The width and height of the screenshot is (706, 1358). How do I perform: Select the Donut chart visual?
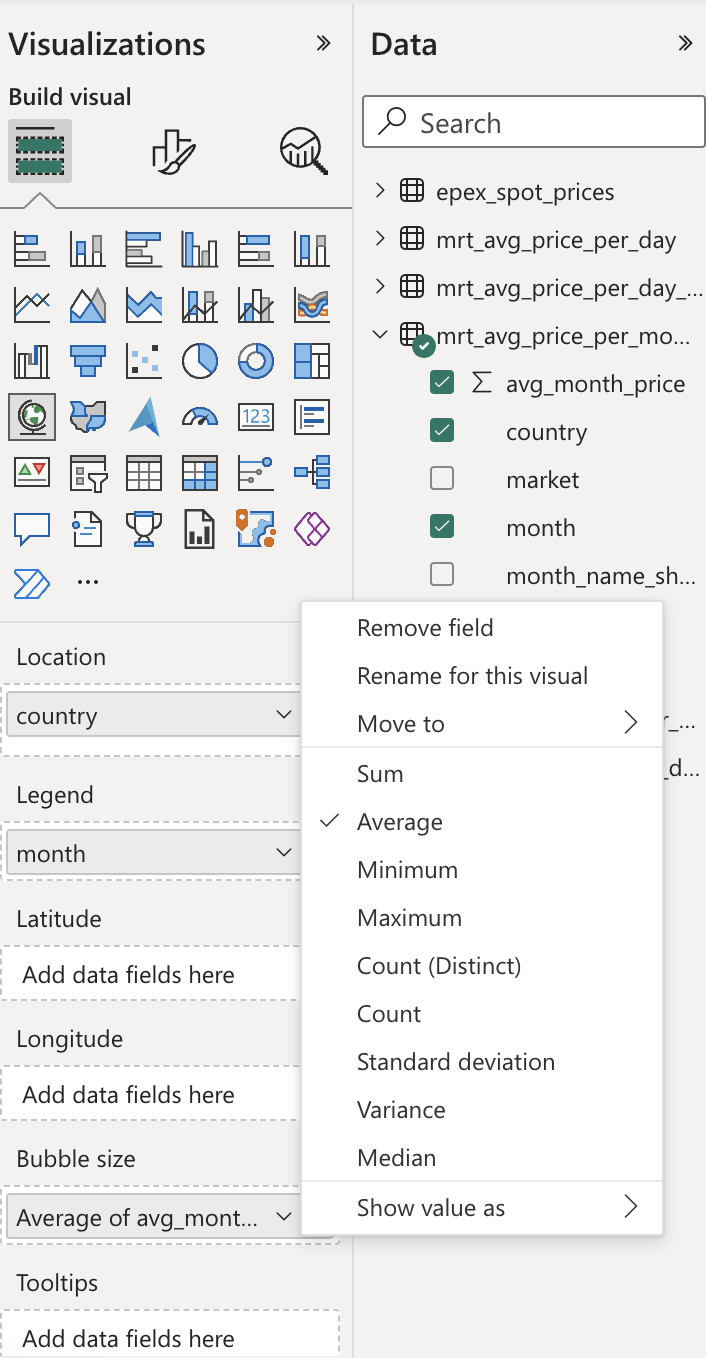coord(255,360)
